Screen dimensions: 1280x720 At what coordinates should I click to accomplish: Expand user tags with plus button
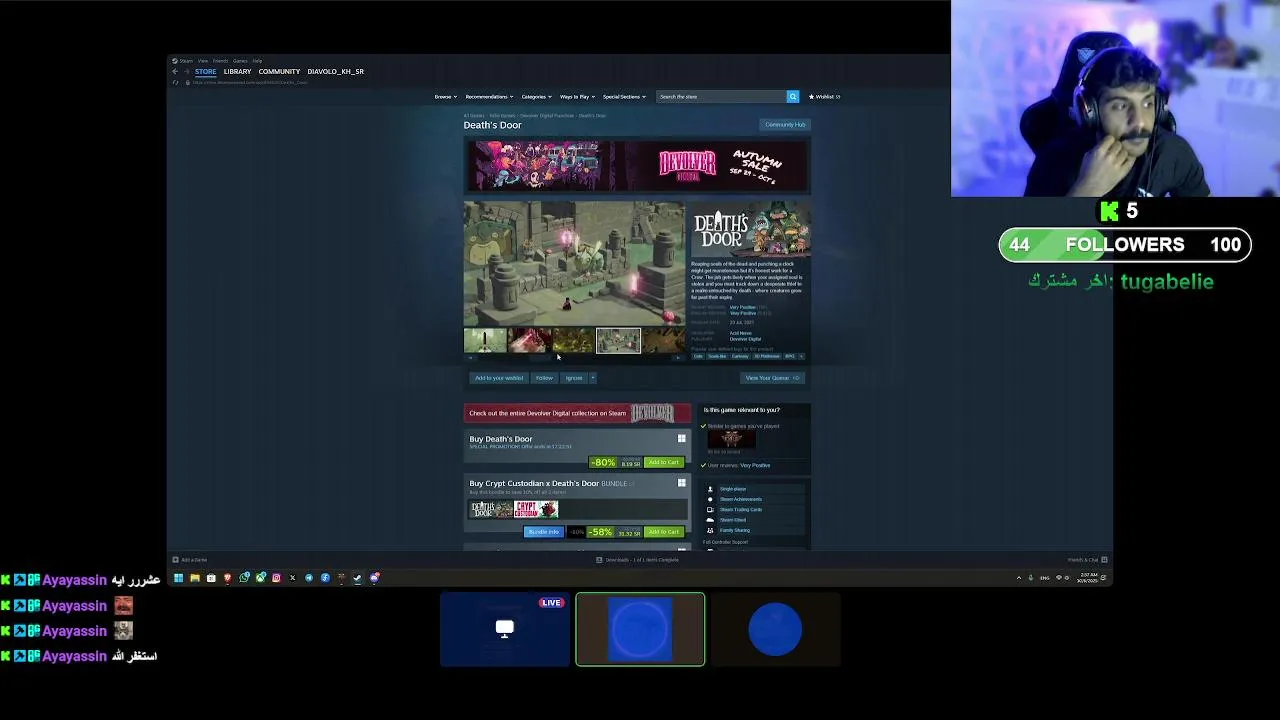801,356
